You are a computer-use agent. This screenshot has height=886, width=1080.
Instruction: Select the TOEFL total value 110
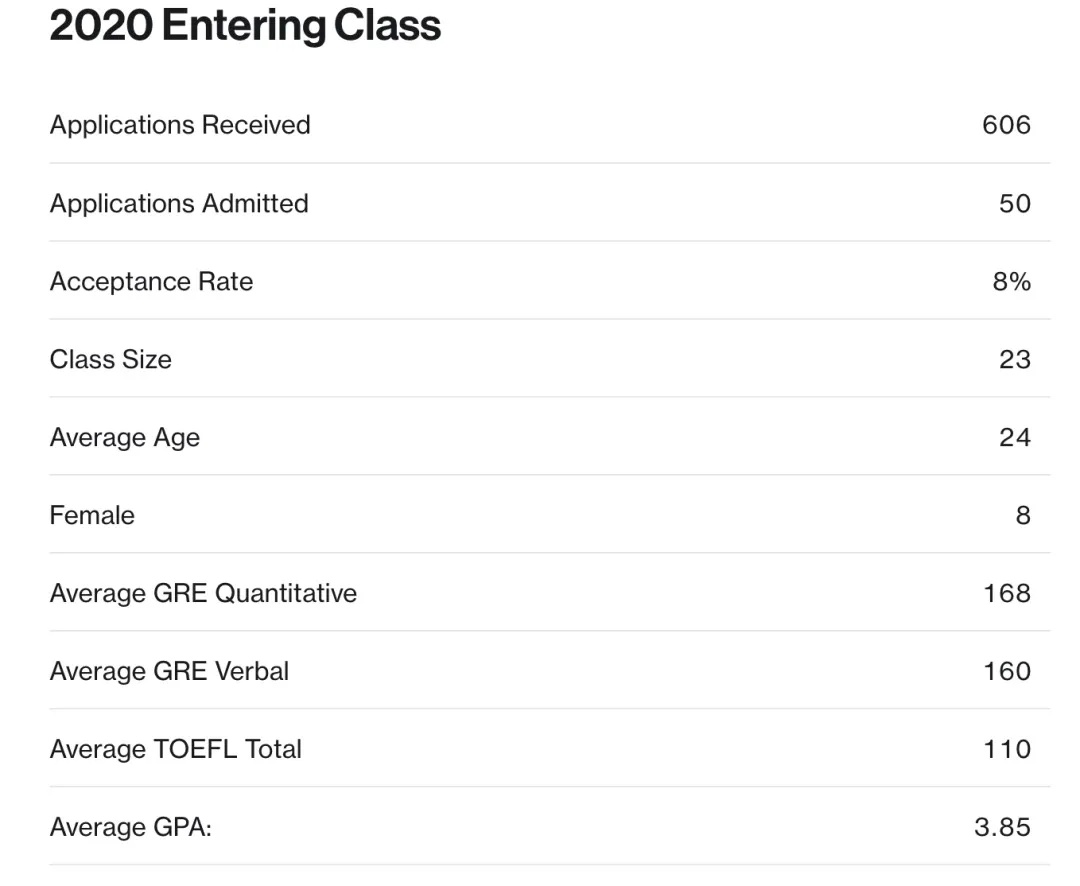(x=1007, y=749)
